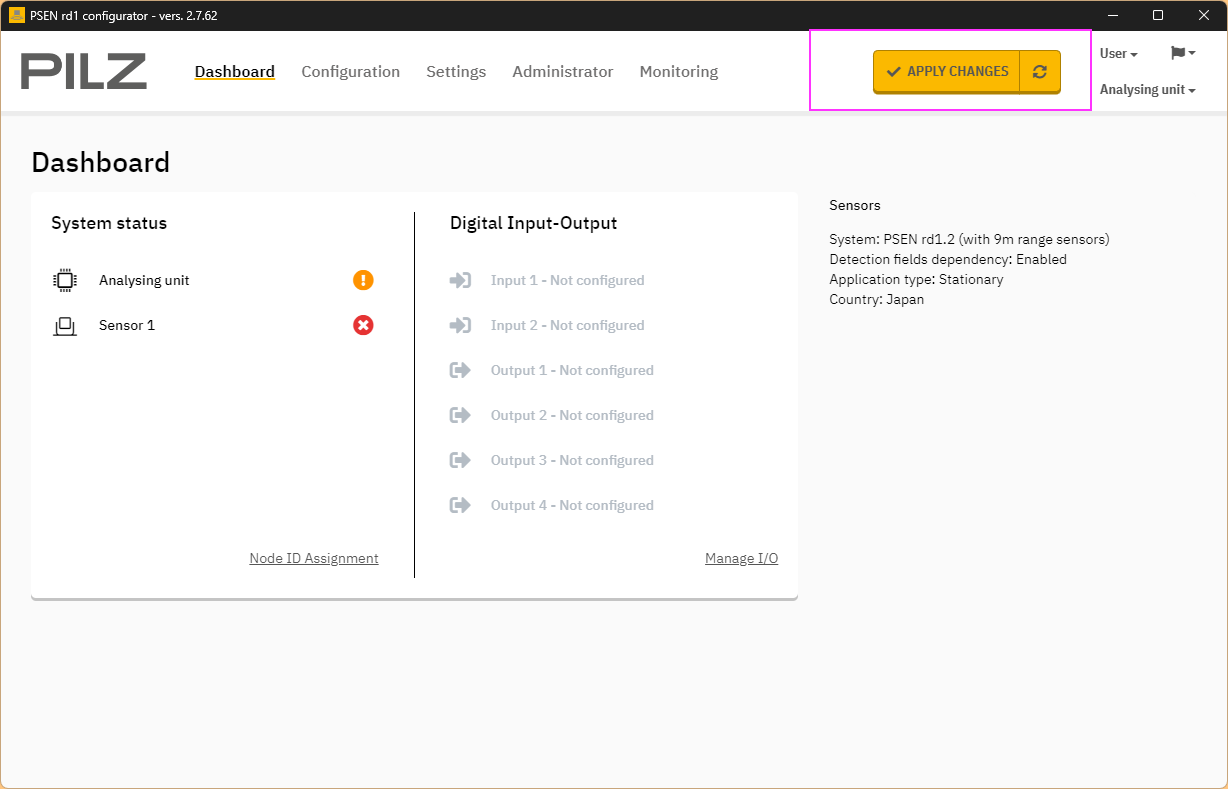Click the Digital Input-Output heading

click(x=534, y=223)
